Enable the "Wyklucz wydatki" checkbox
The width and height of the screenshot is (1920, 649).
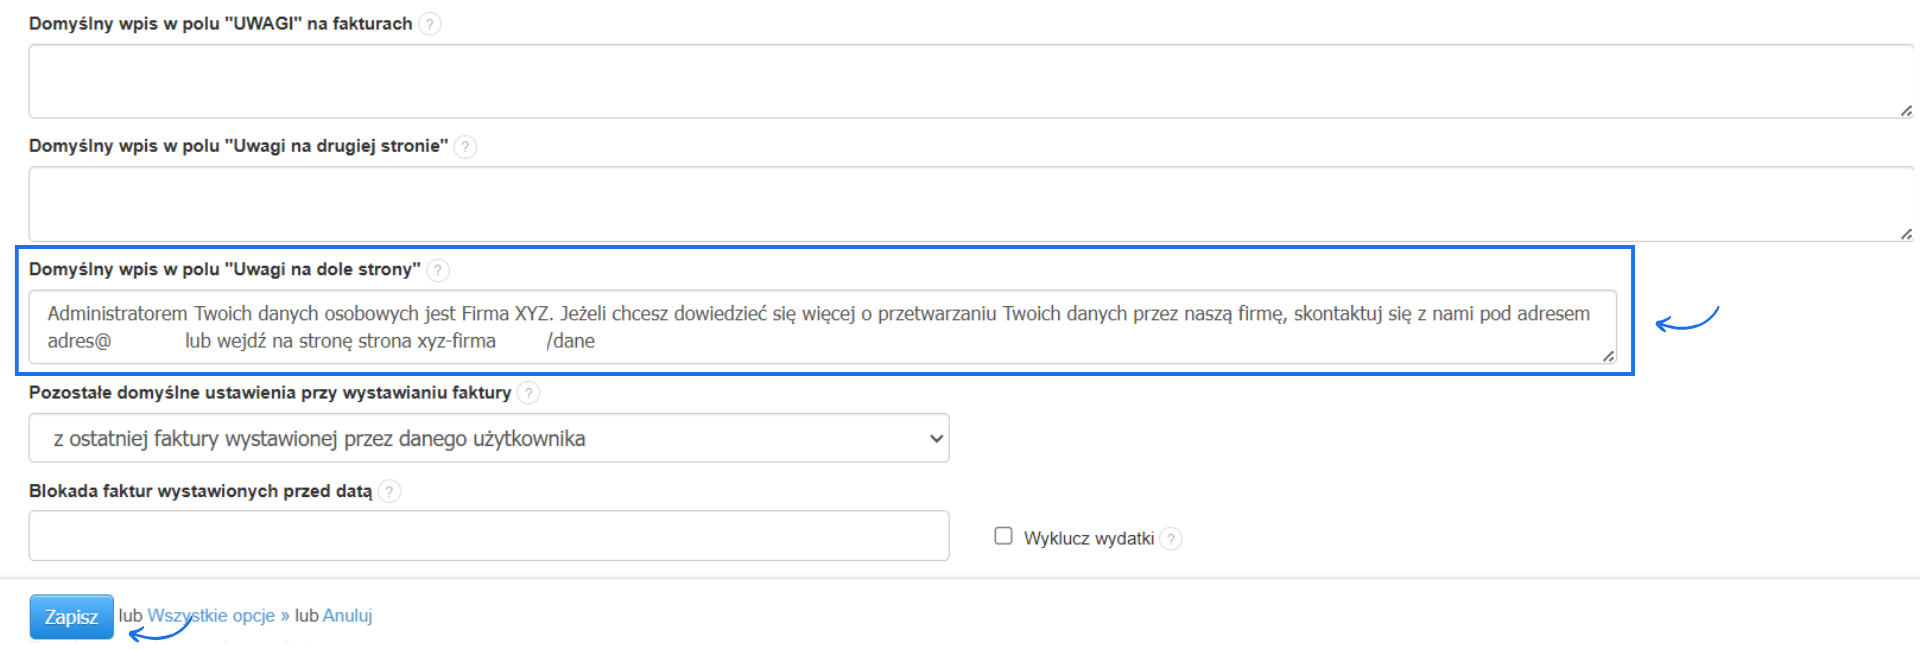click(x=1003, y=536)
